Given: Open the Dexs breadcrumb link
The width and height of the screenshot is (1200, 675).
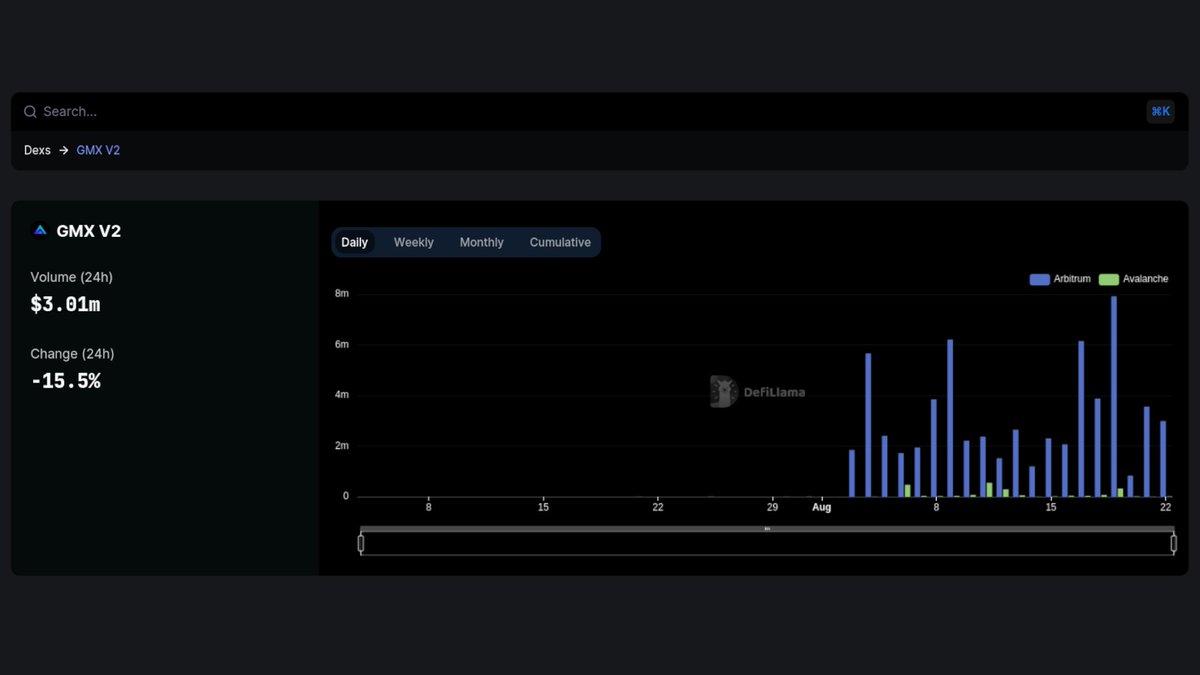Looking at the screenshot, I should click(x=37, y=150).
